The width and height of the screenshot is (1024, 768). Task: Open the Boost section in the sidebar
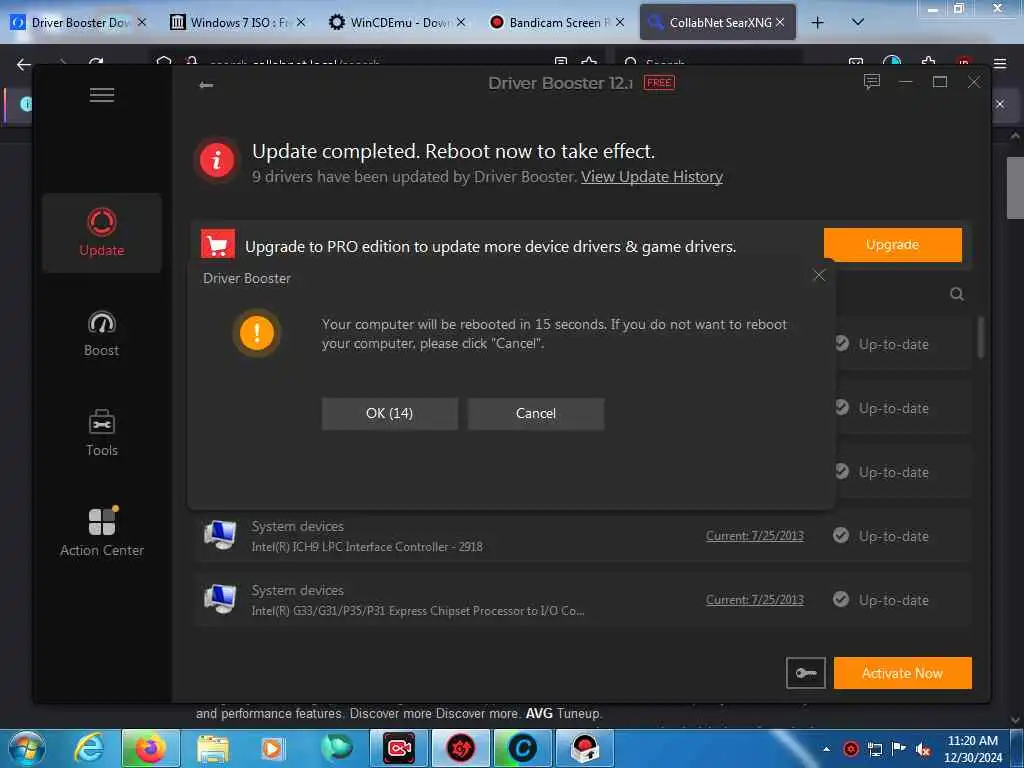click(x=102, y=334)
